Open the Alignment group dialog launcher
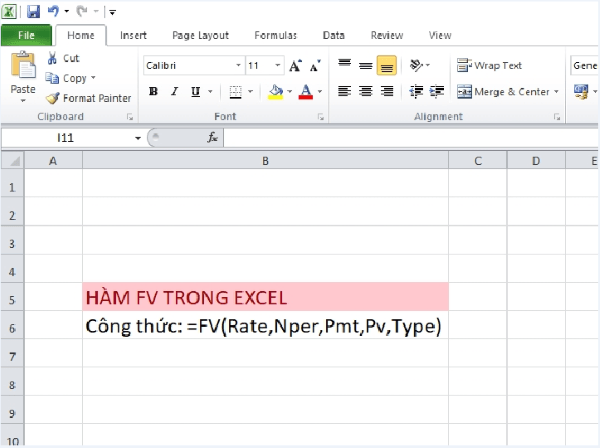Screen dimensions: 600x448 tap(557, 117)
